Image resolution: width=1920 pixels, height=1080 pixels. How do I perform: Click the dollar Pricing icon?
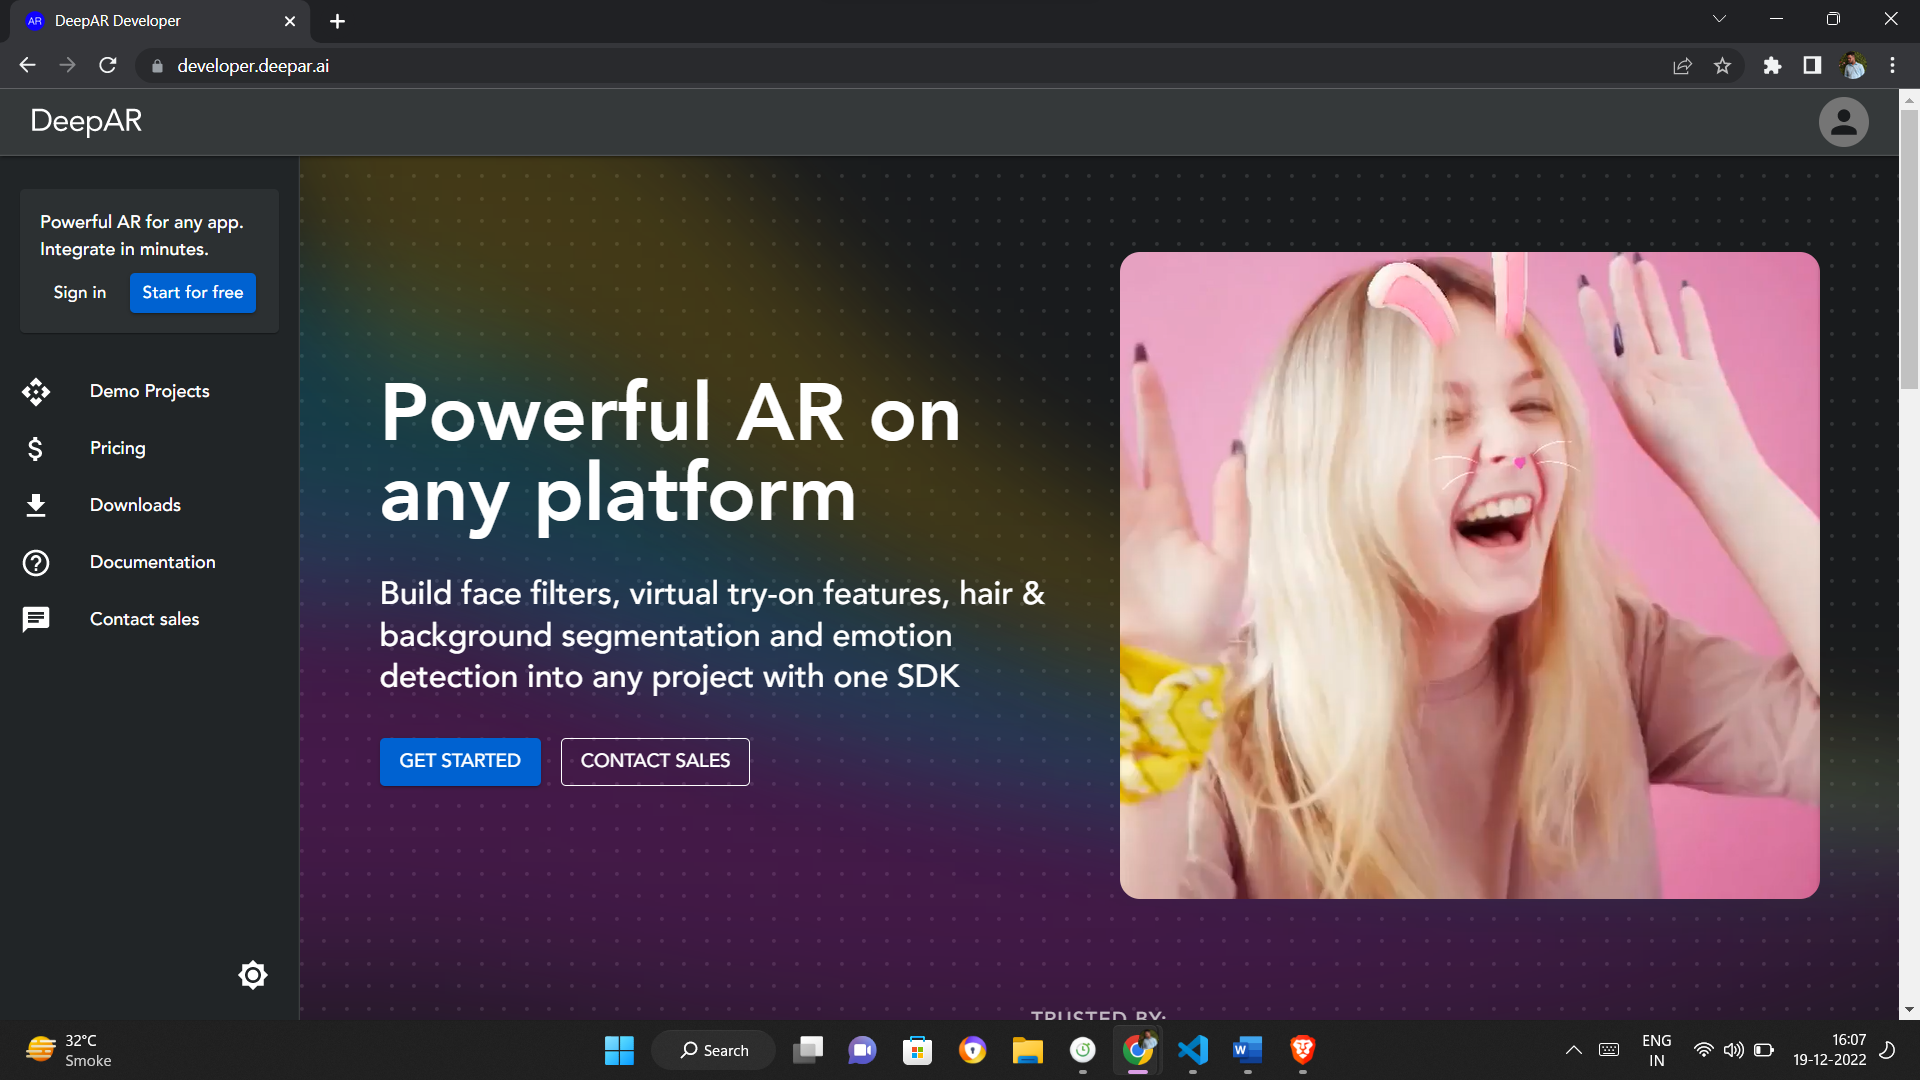[x=36, y=448]
